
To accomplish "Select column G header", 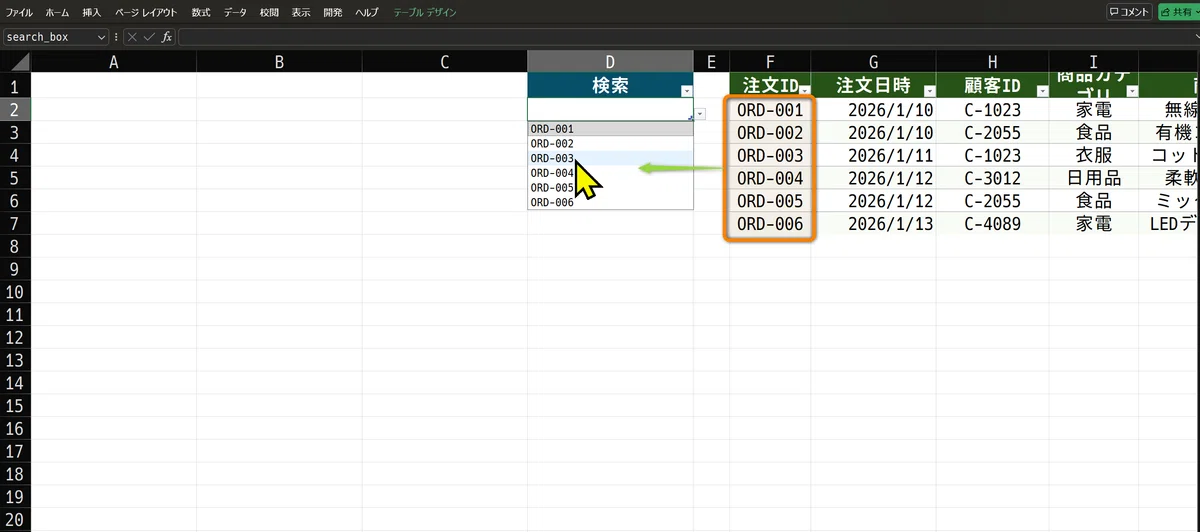I will [874, 62].
